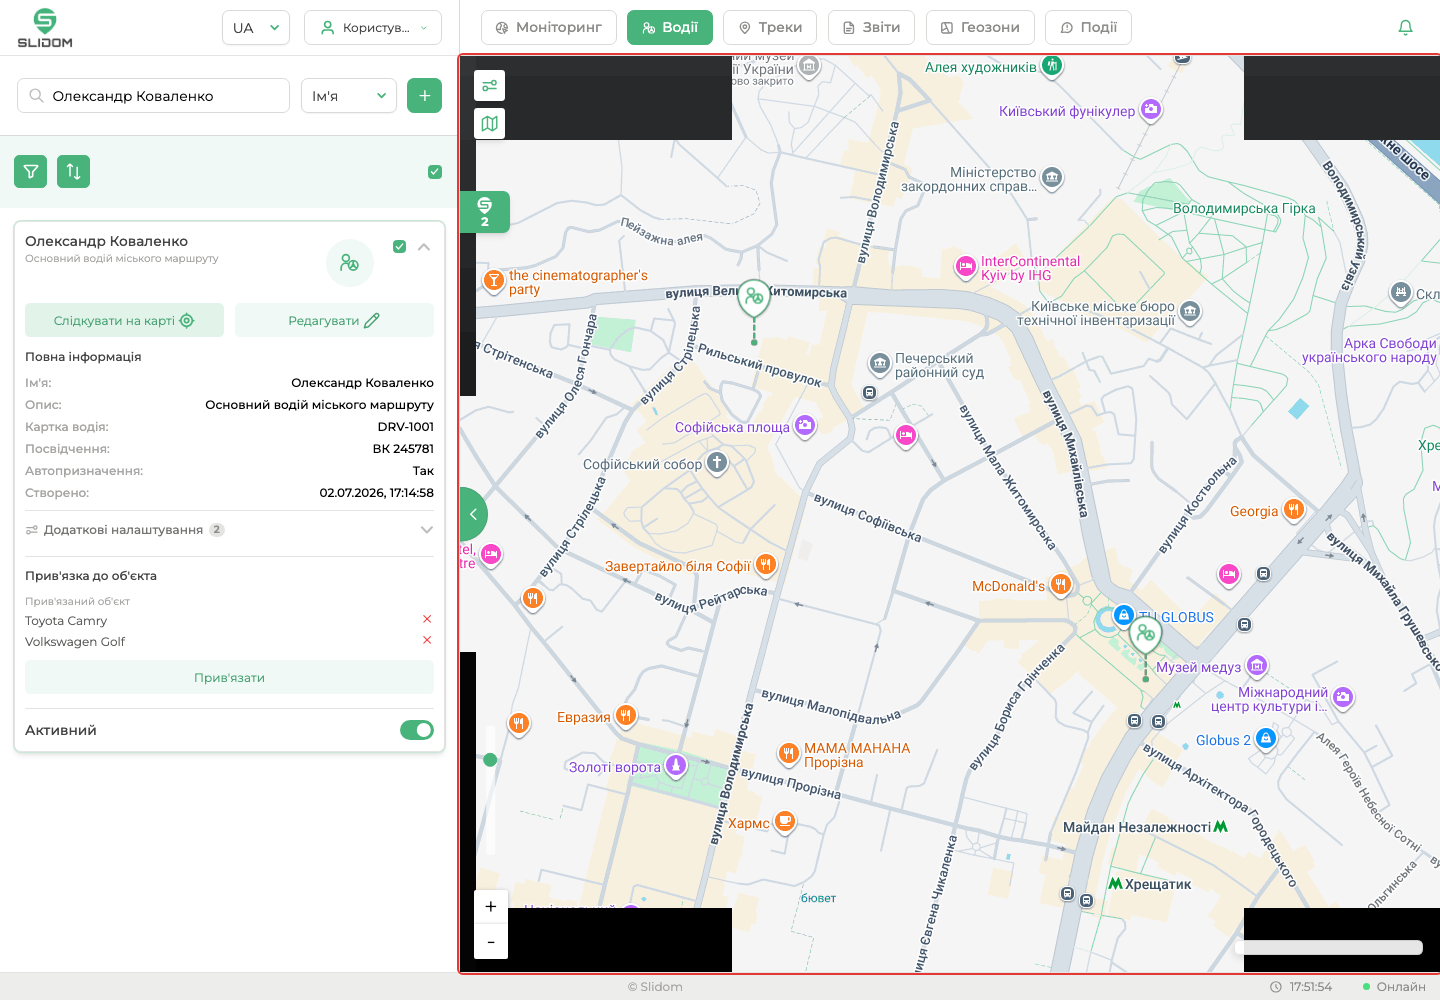1440x1000 pixels.
Task: Open the UA language dropdown
Action: [x=256, y=28]
